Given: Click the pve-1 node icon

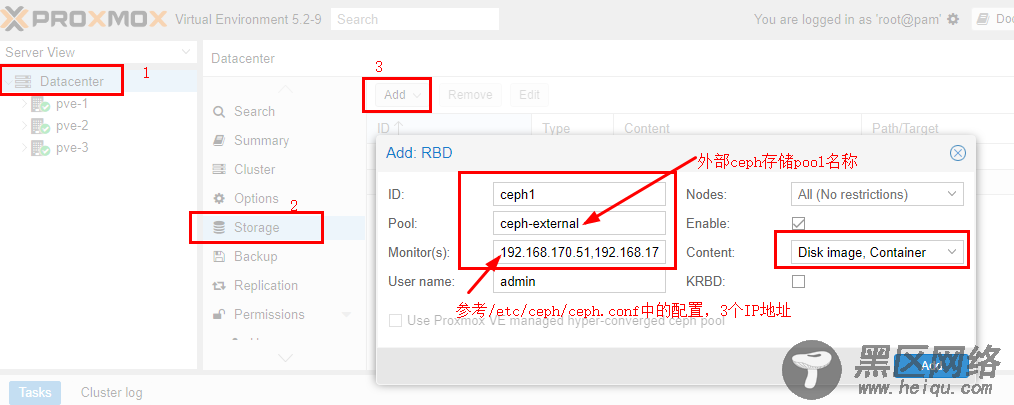Looking at the screenshot, I should pos(40,105).
